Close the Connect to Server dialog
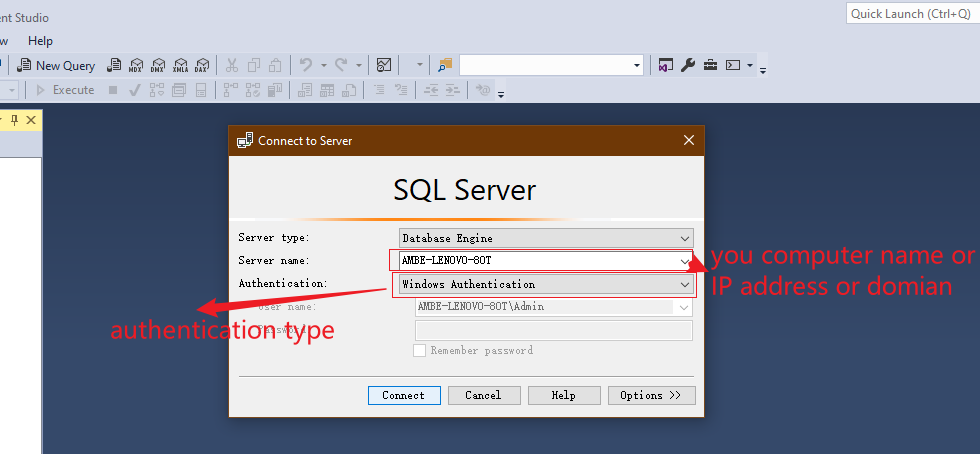This screenshot has width=980, height=454. [x=689, y=140]
